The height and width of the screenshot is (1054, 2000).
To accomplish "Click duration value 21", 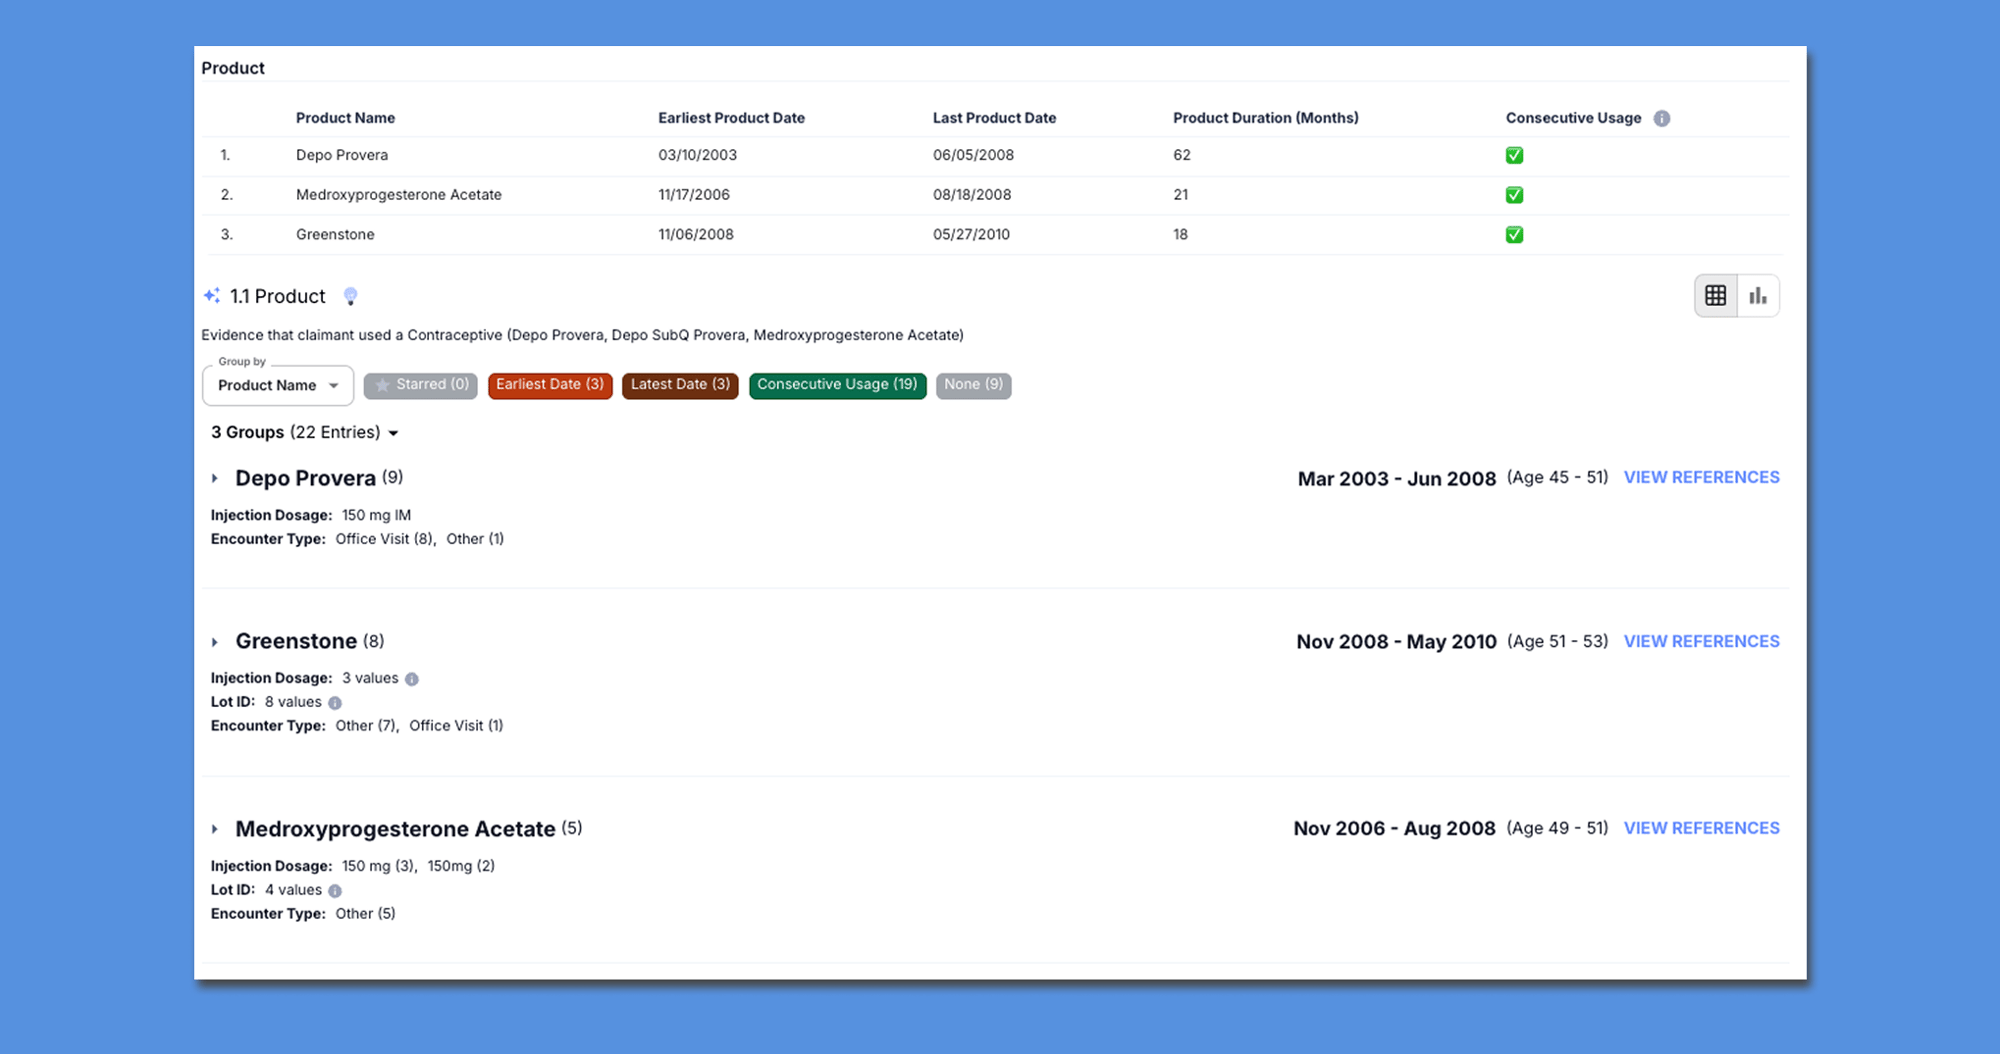I will point(1181,195).
